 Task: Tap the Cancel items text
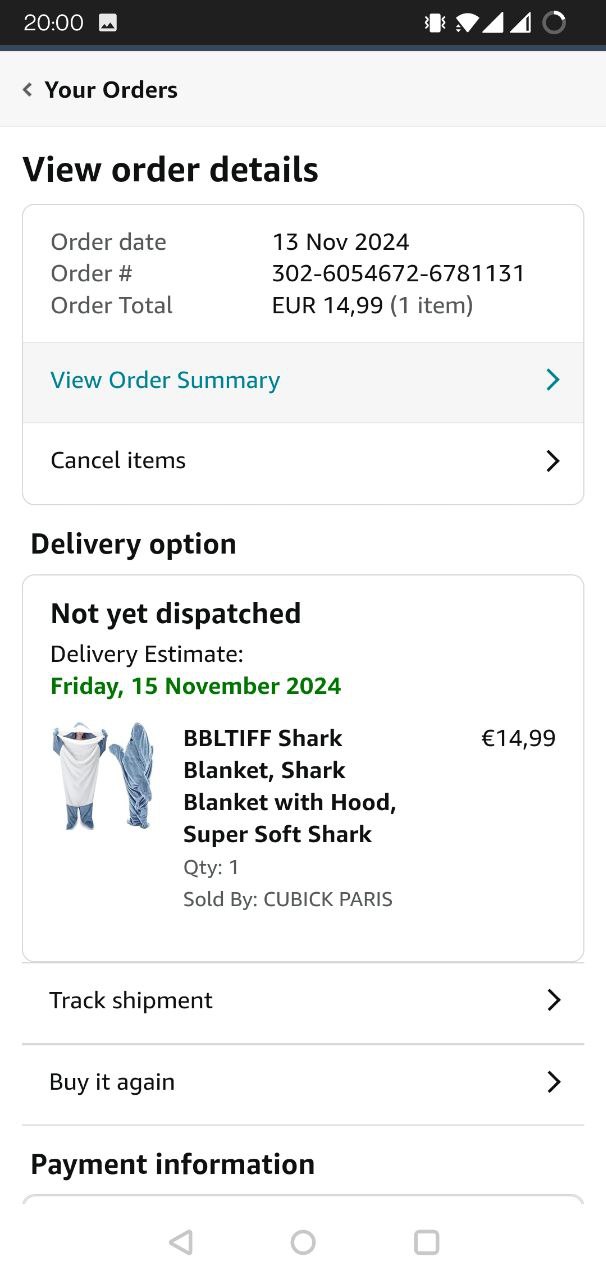click(x=118, y=461)
